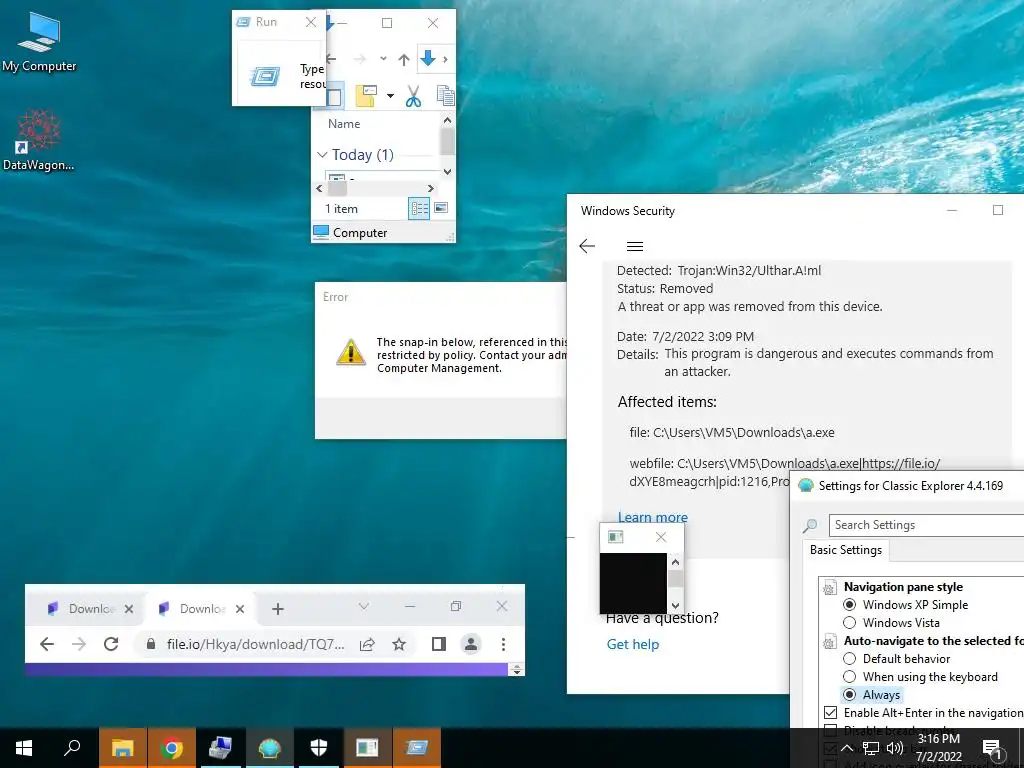This screenshot has width=1024, height=768.
Task: Open the notification center
Action: tap(992, 748)
